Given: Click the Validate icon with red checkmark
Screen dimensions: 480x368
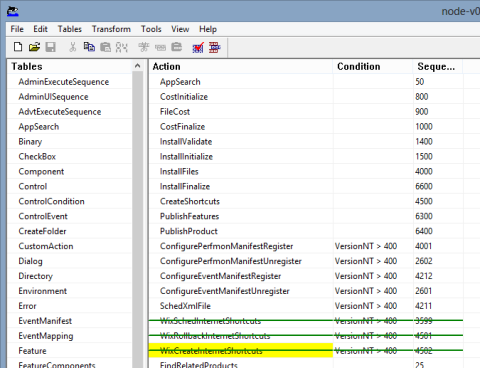Looking at the screenshot, I should pyautogui.click(x=198, y=48).
